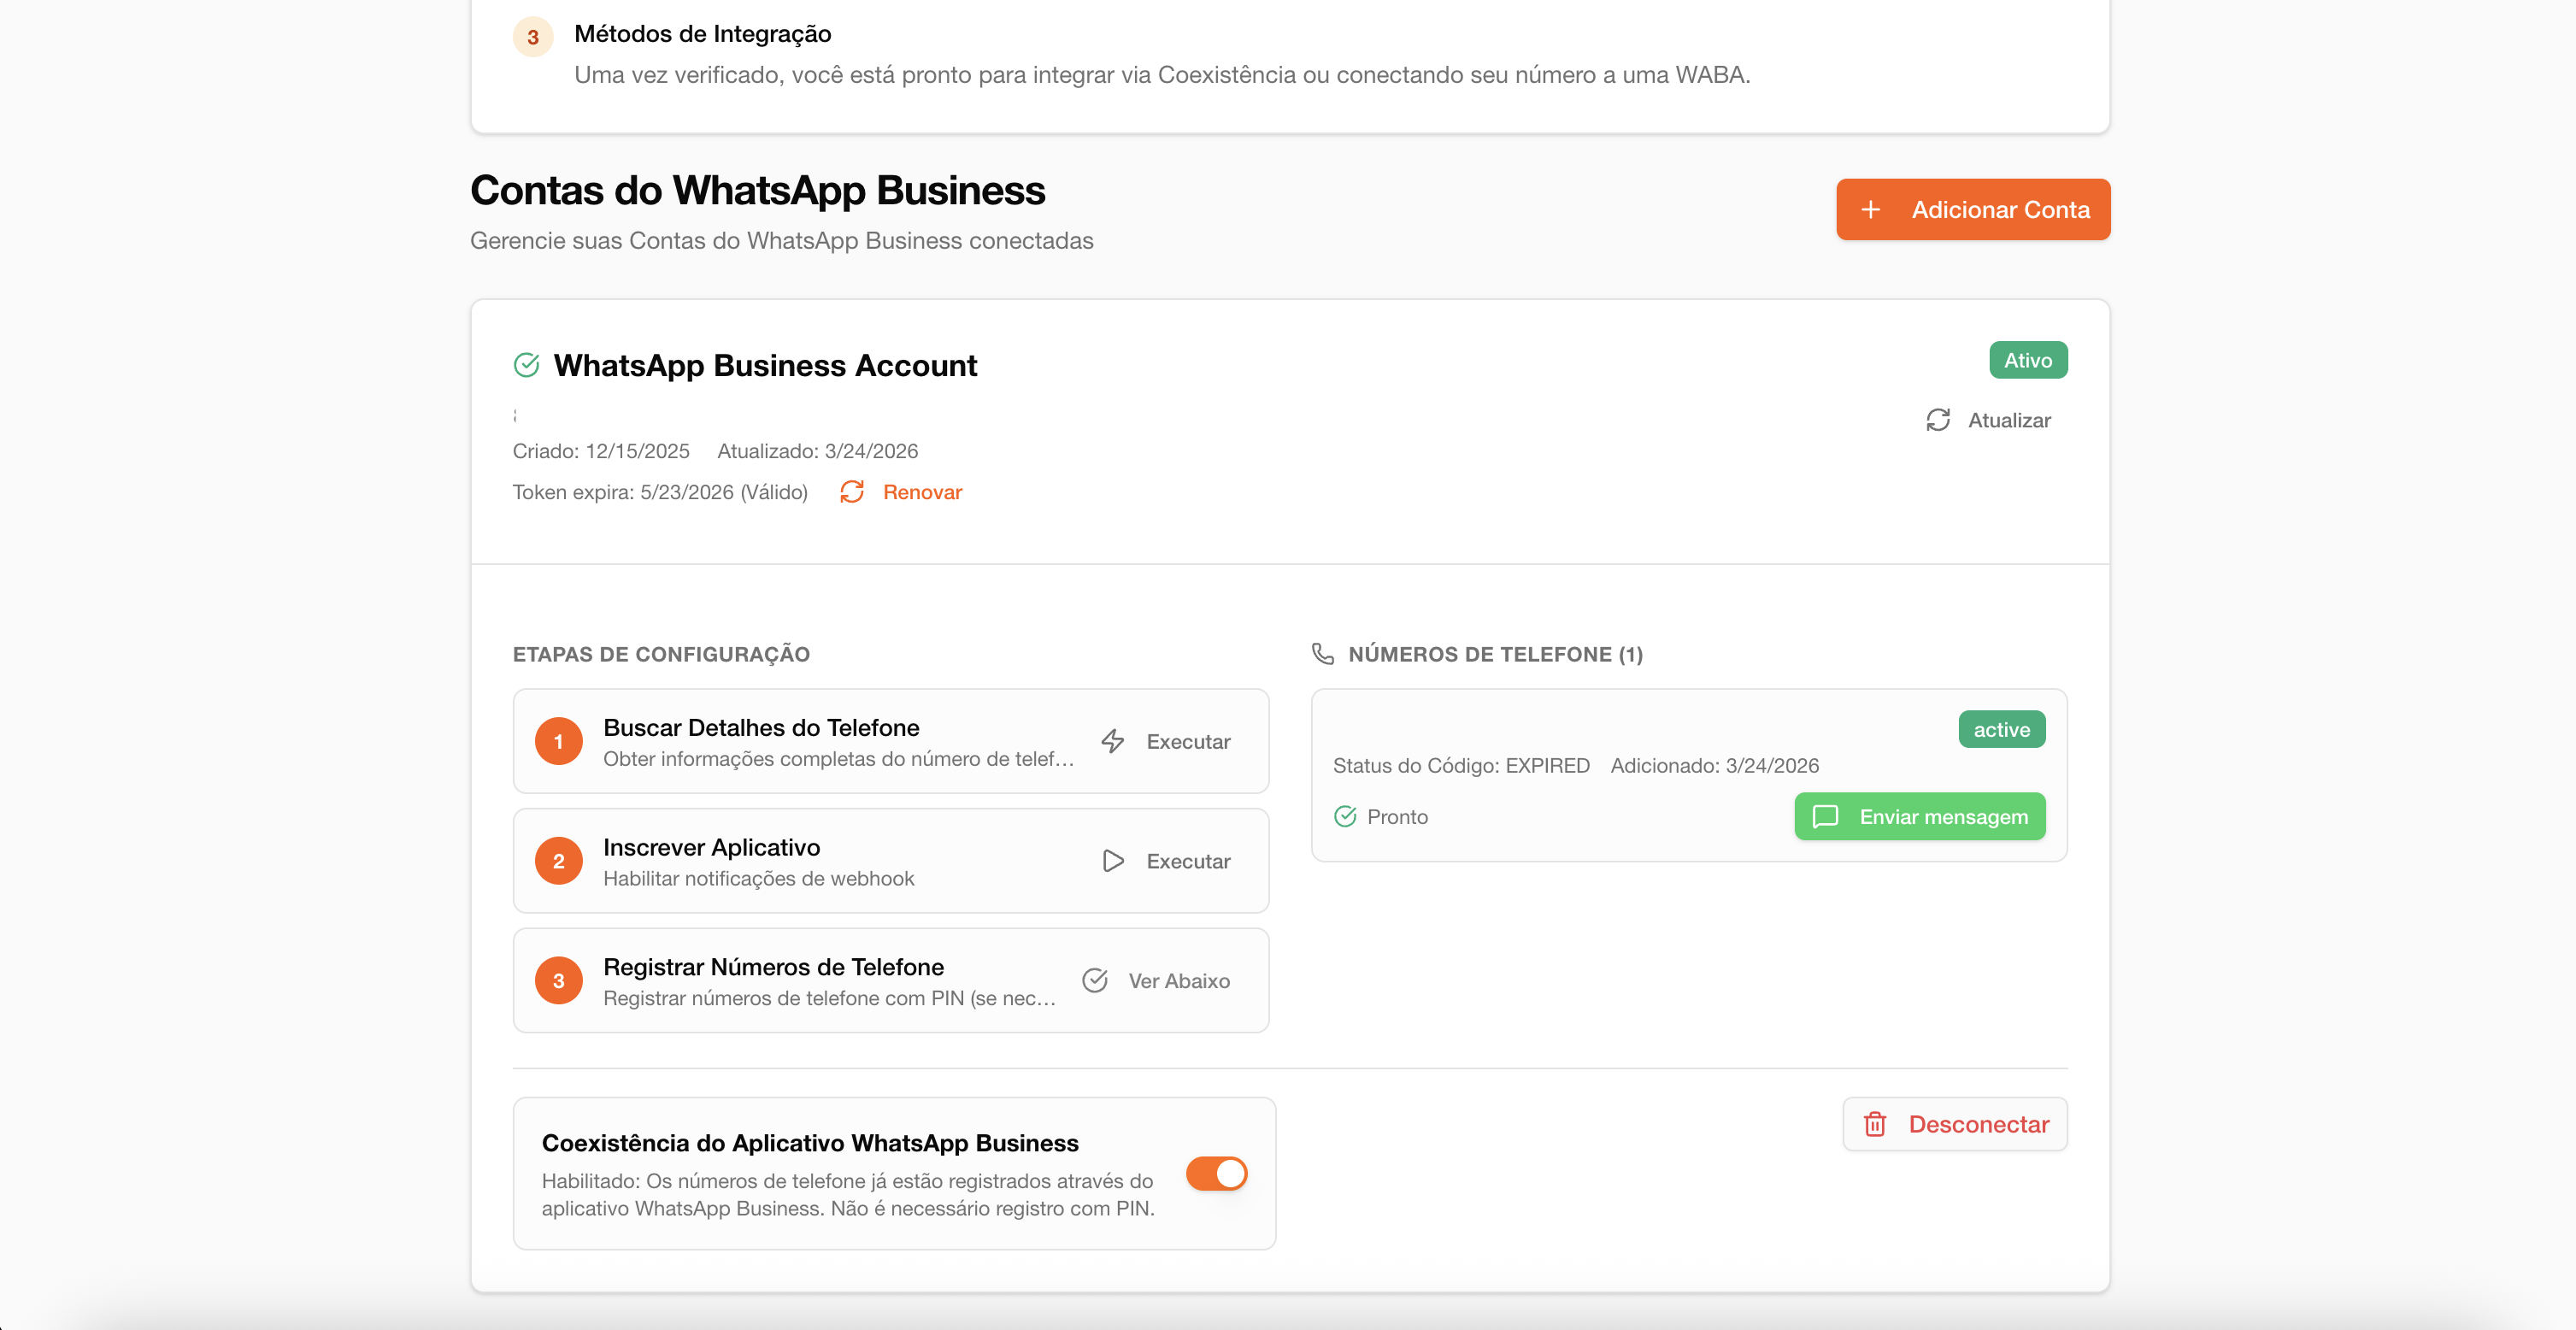This screenshot has height=1330, width=2576.
Task: Click the Pronto check status icon
Action: click(1344, 817)
